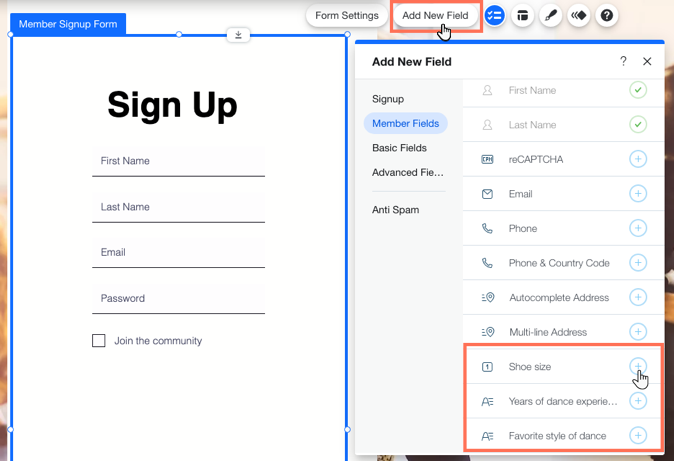Open the design paintbrush icon

tap(551, 15)
